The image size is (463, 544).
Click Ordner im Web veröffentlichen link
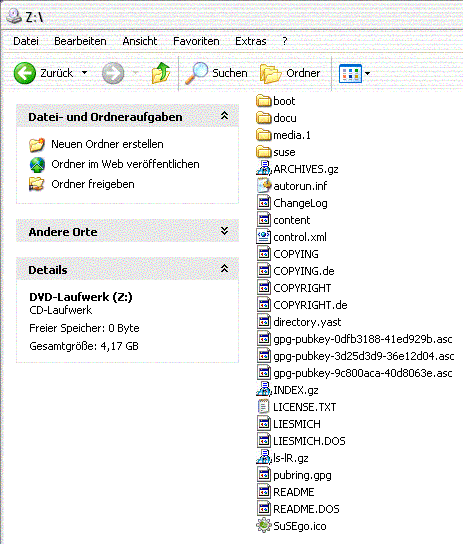125,164
